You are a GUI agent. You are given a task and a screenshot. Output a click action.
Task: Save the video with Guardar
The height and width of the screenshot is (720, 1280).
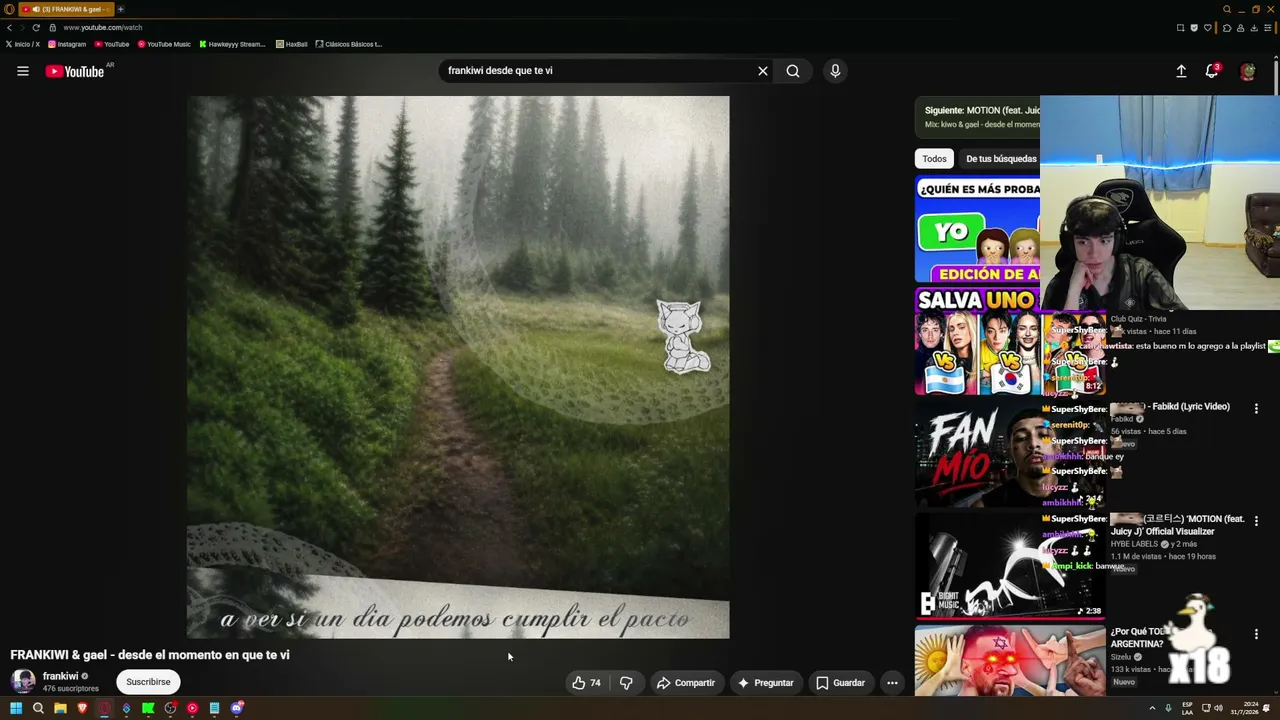[x=840, y=683]
